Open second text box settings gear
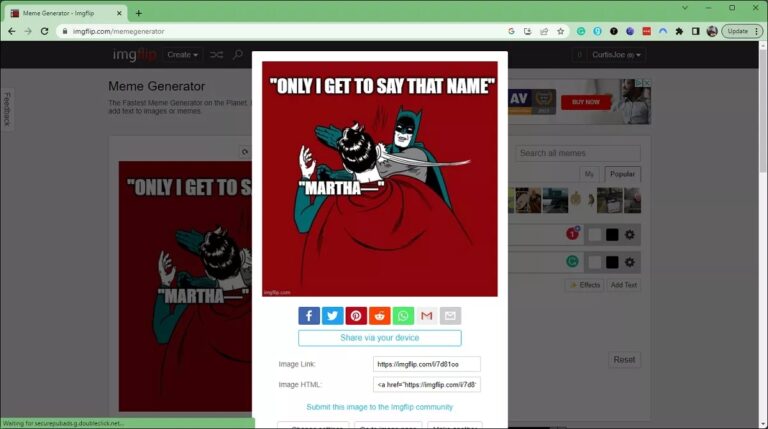Screen dimensions: 768x429 [x=630, y=262]
